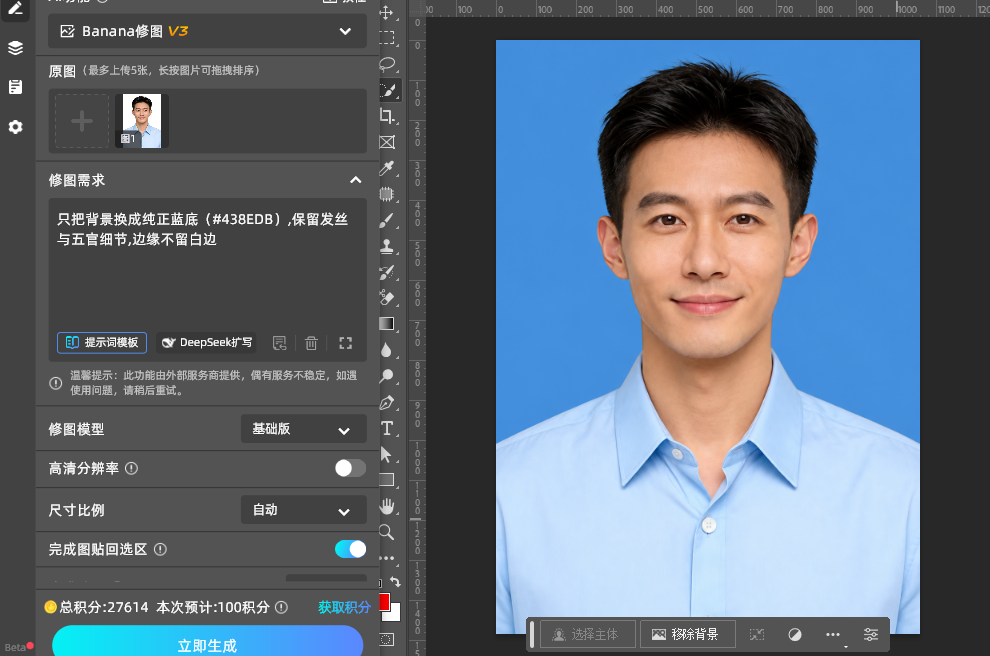The image size is (990, 656).
Task: Swap foreground and background colors
Action: 395,582
